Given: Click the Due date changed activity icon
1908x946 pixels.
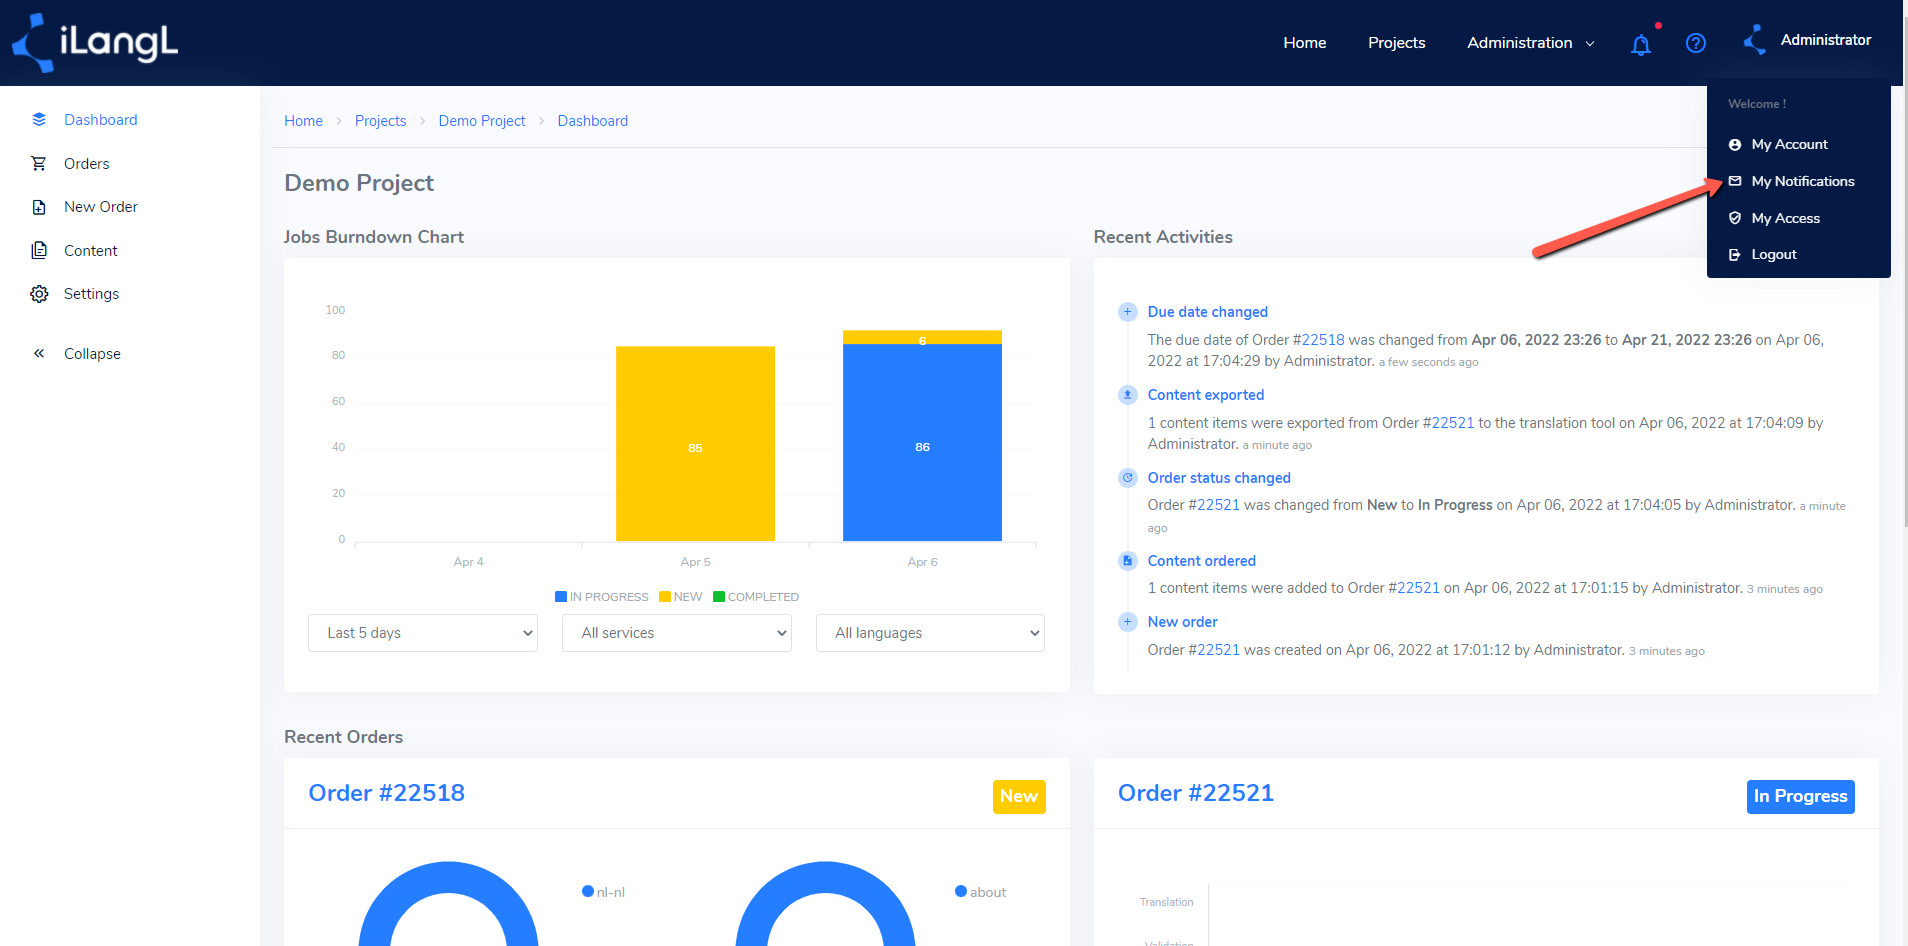Looking at the screenshot, I should click(x=1128, y=312).
